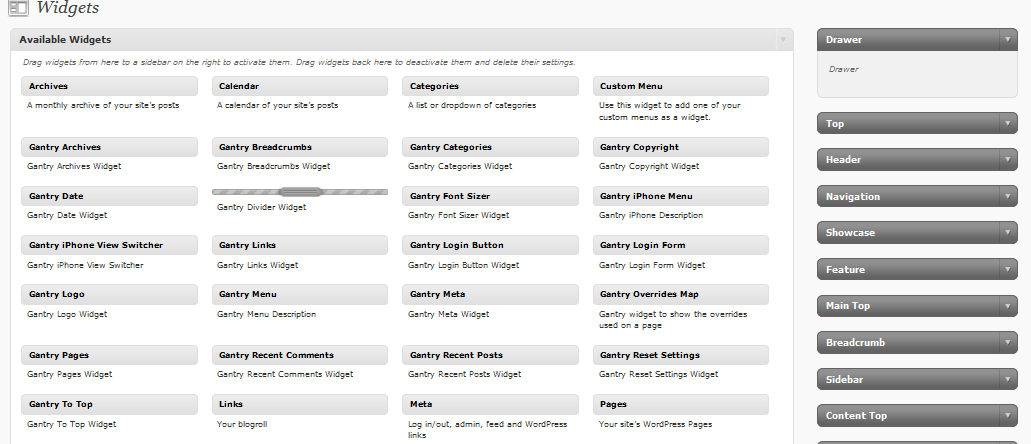The height and width of the screenshot is (444, 1031).
Task: Choose the Gantry Login Form widget
Action: (x=681, y=245)
